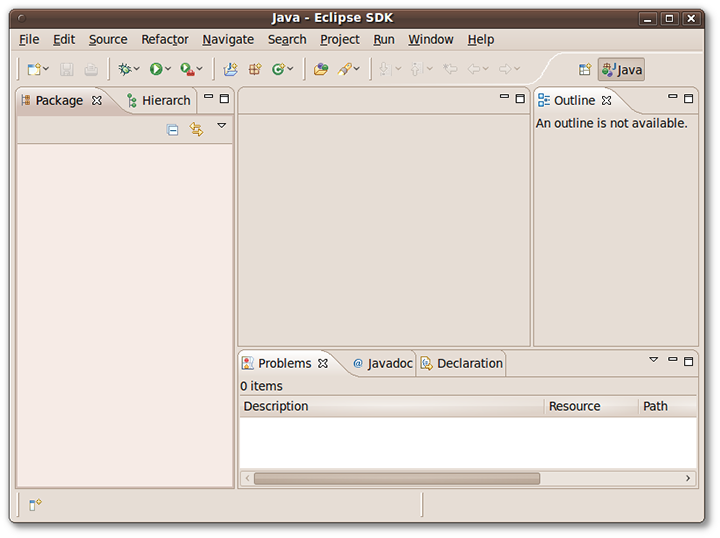Click the Save icon in toolbar

pyautogui.click(x=67, y=69)
